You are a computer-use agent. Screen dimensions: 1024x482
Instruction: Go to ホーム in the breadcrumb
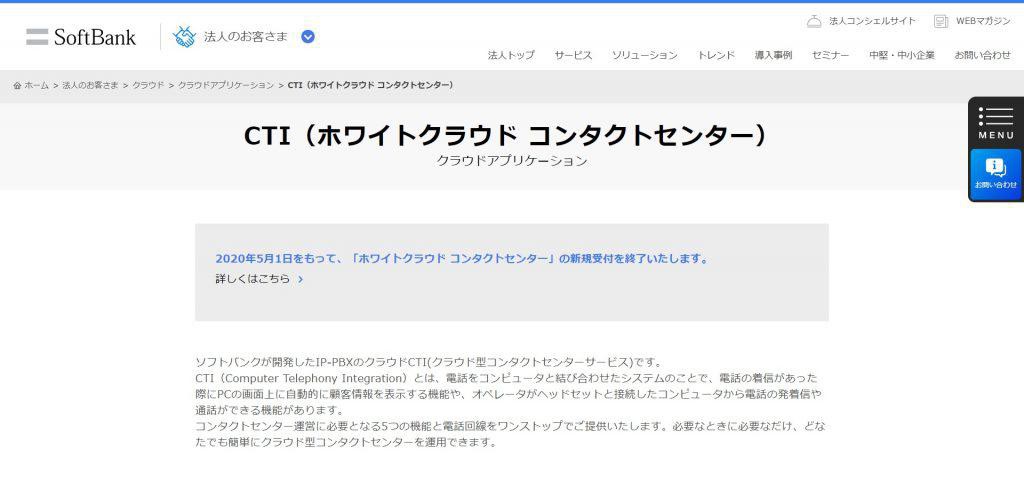point(37,86)
